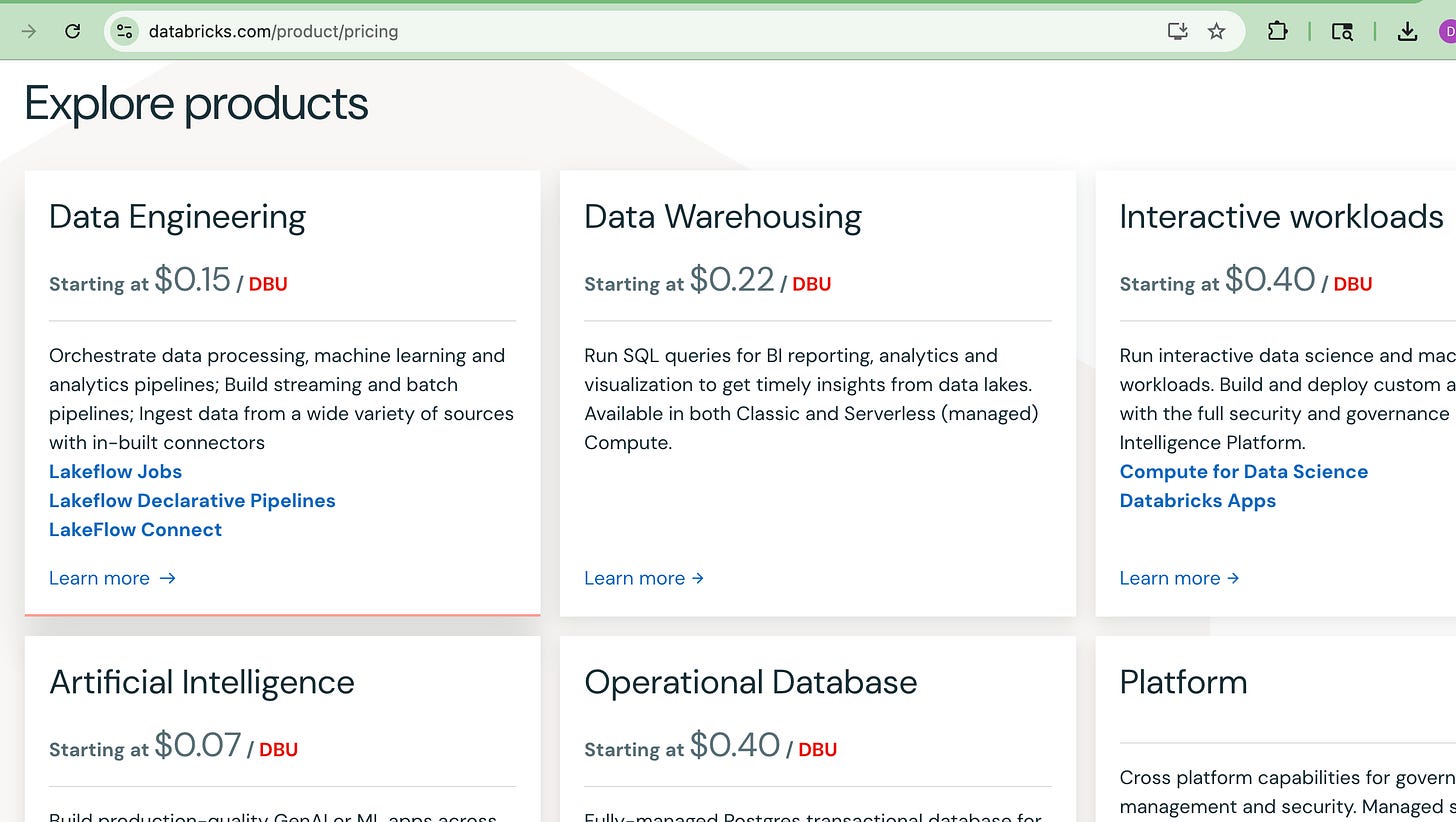Click the browser forward arrow
This screenshot has height=822, width=1456.
tap(28, 31)
